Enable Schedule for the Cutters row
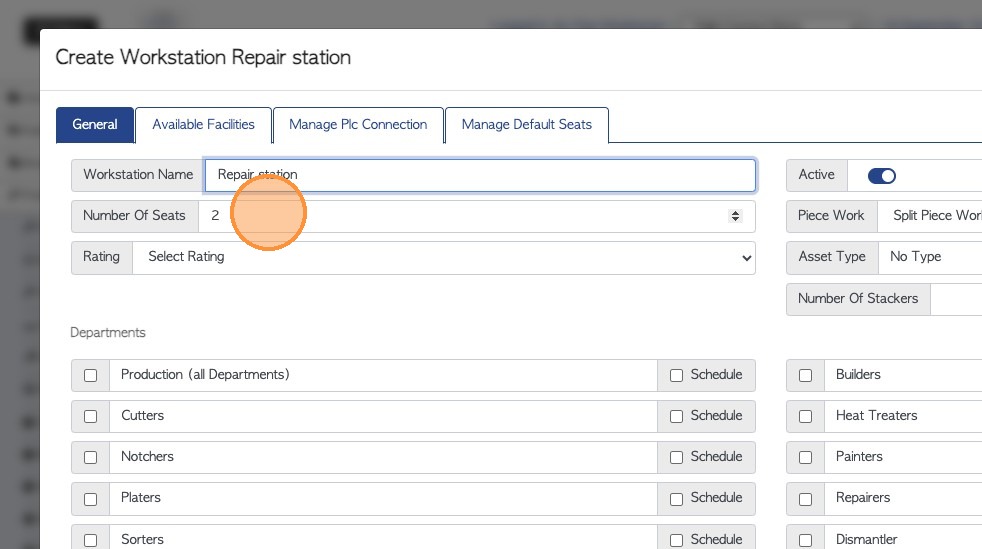 [677, 417]
